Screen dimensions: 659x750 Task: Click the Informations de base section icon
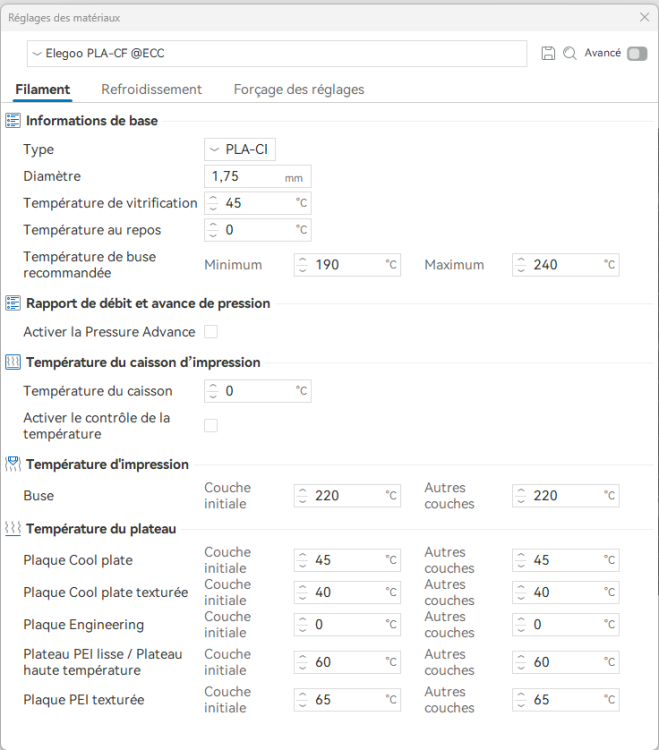pos(13,121)
